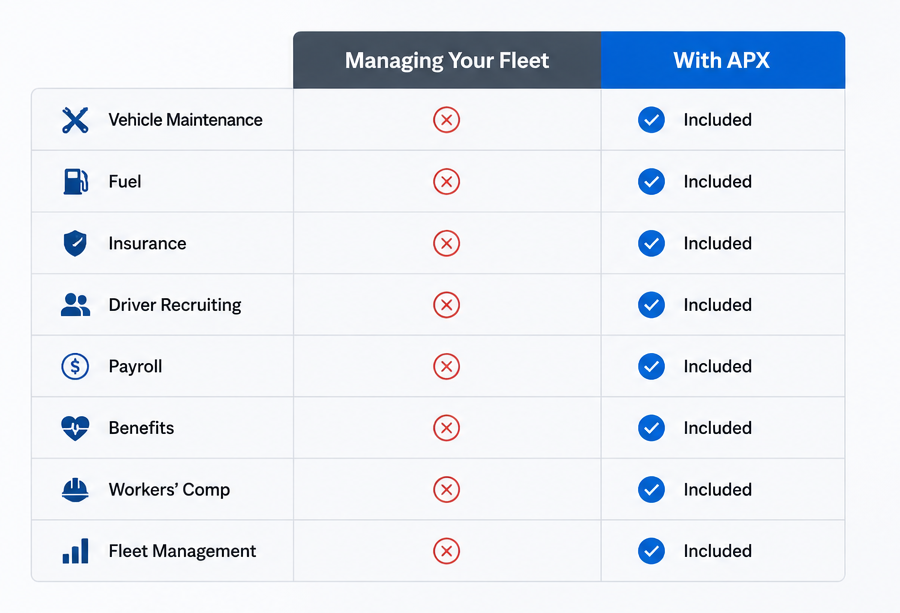Click the bar chart Fleet Management icon
Image resolution: width=900 pixels, height=613 pixels.
[x=75, y=551]
